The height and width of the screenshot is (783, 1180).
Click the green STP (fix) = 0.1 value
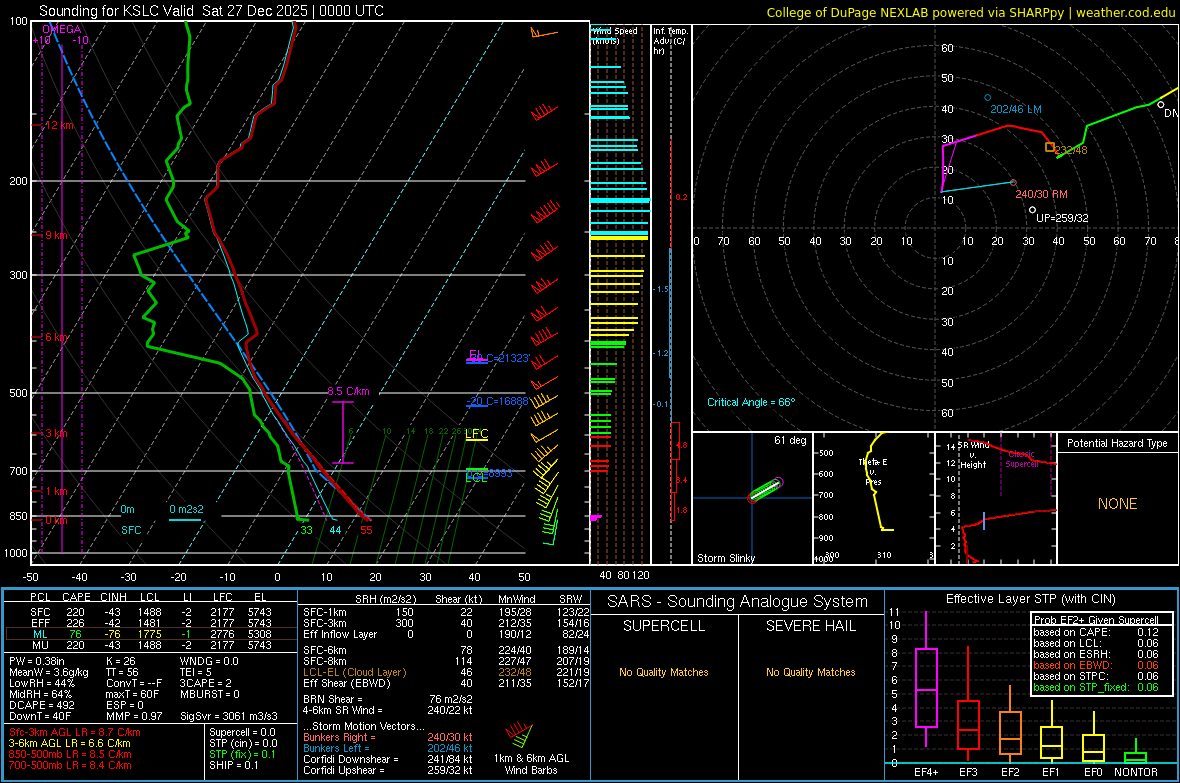pyautogui.click(x=242, y=754)
